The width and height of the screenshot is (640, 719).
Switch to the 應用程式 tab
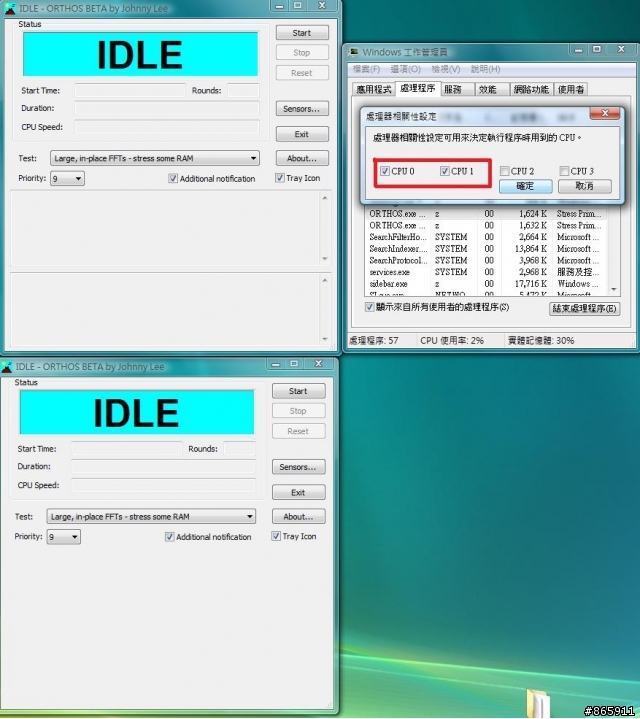tap(374, 89)
